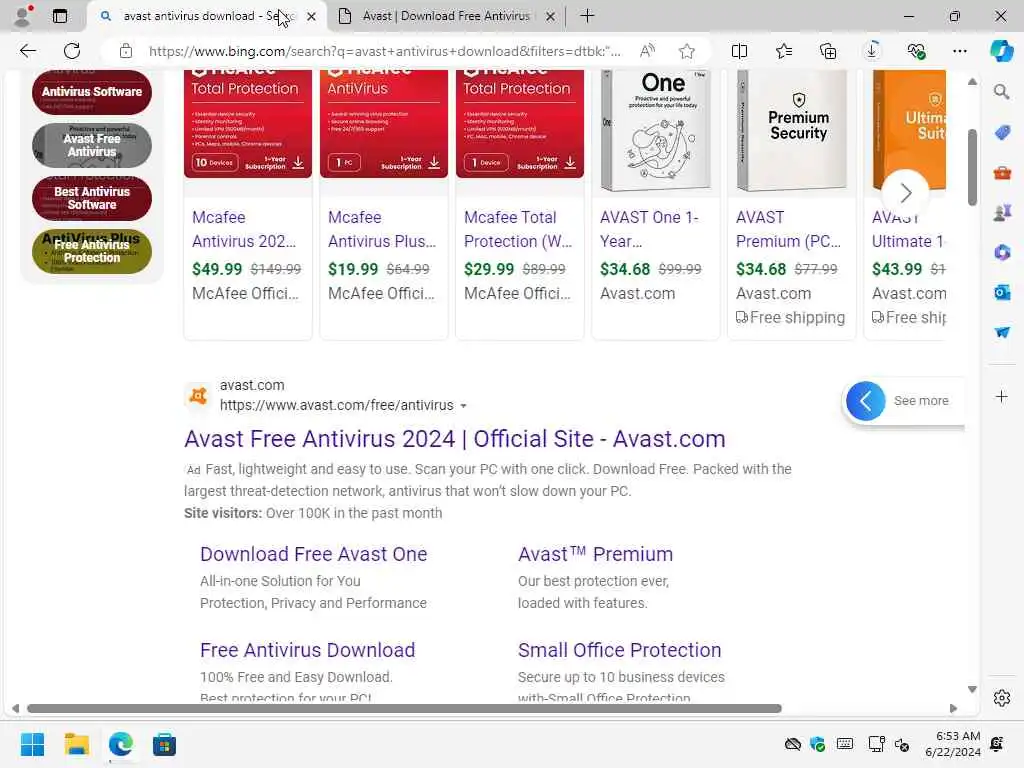Viewport: 1024px width, 768px height.
Task: Switch to Avast Download Free Antivirus tab
Action: [446, 16]
